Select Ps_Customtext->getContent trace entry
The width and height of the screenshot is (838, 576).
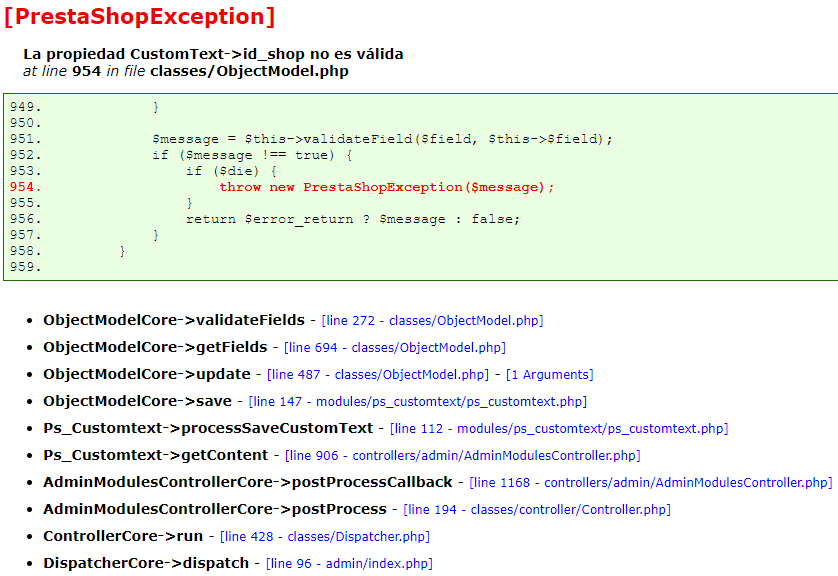click(156, 455)
